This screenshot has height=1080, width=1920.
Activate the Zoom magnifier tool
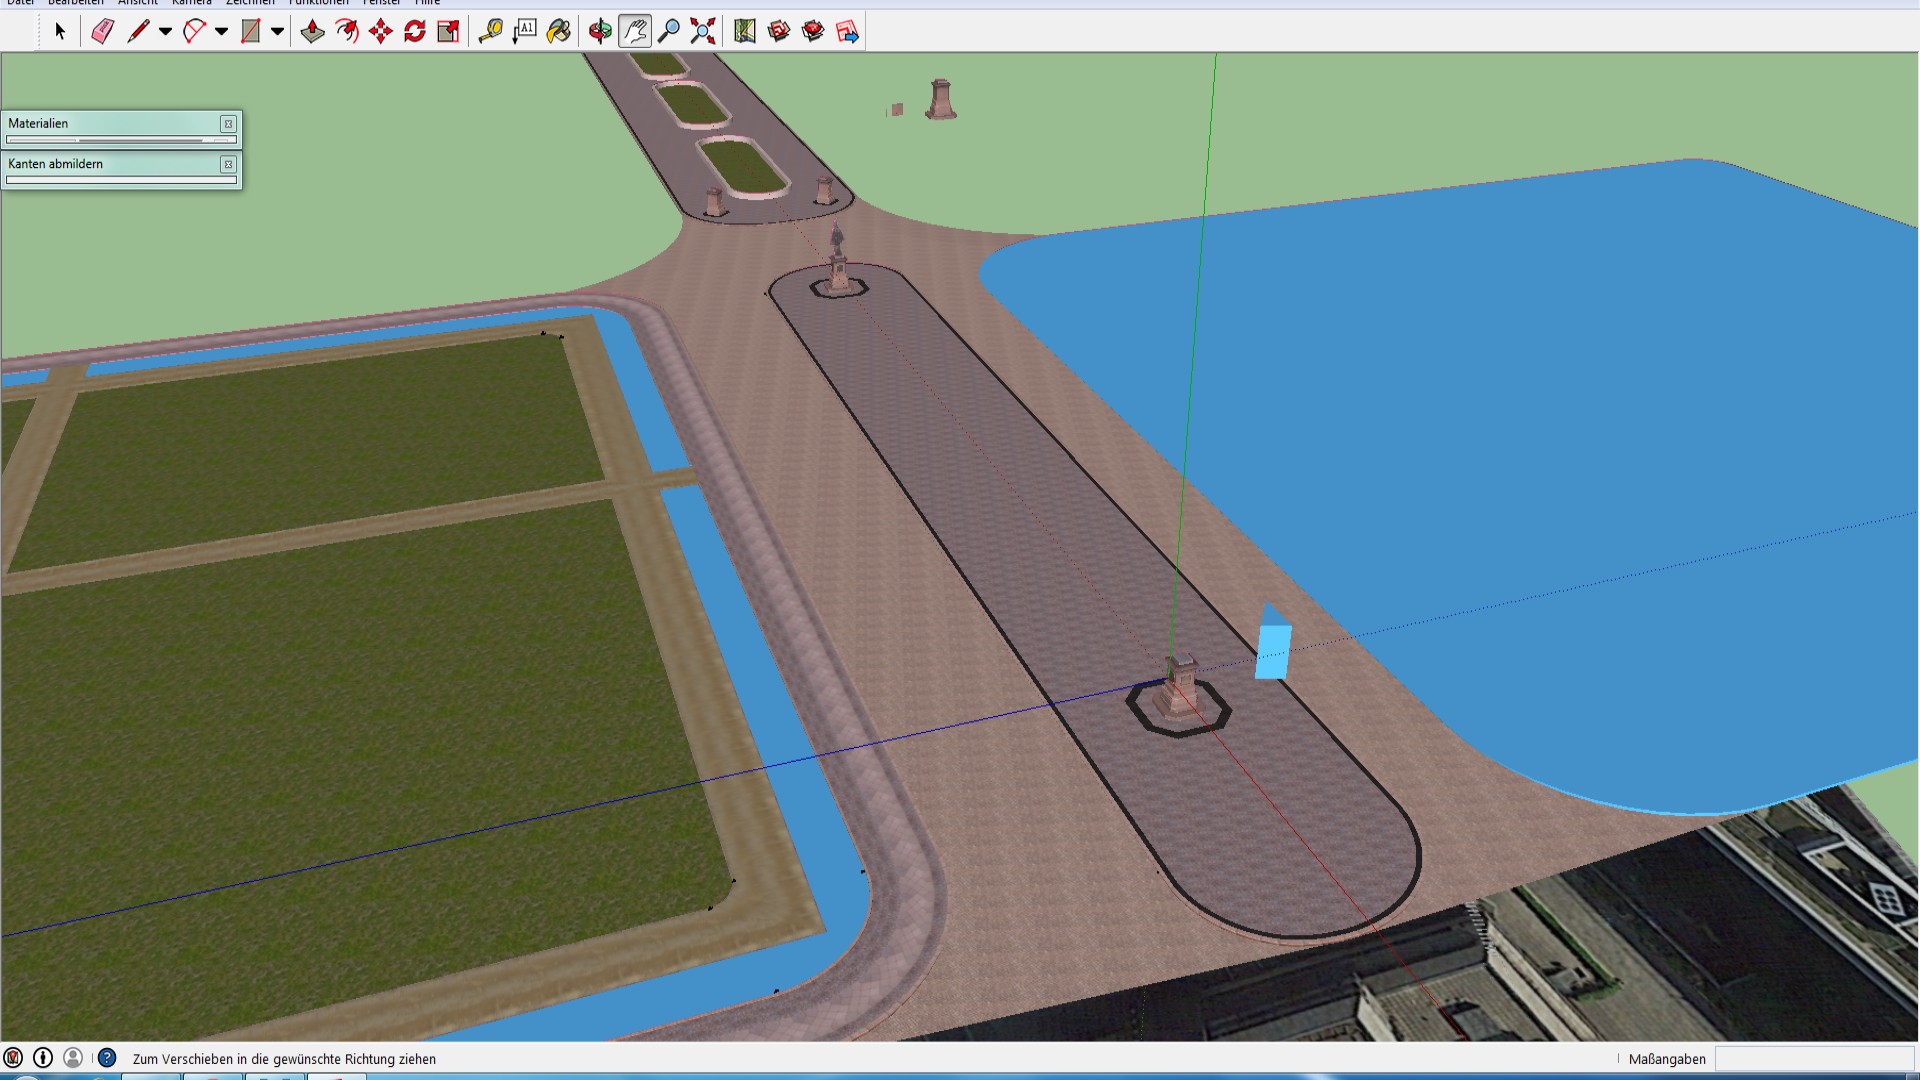[669, 32]
